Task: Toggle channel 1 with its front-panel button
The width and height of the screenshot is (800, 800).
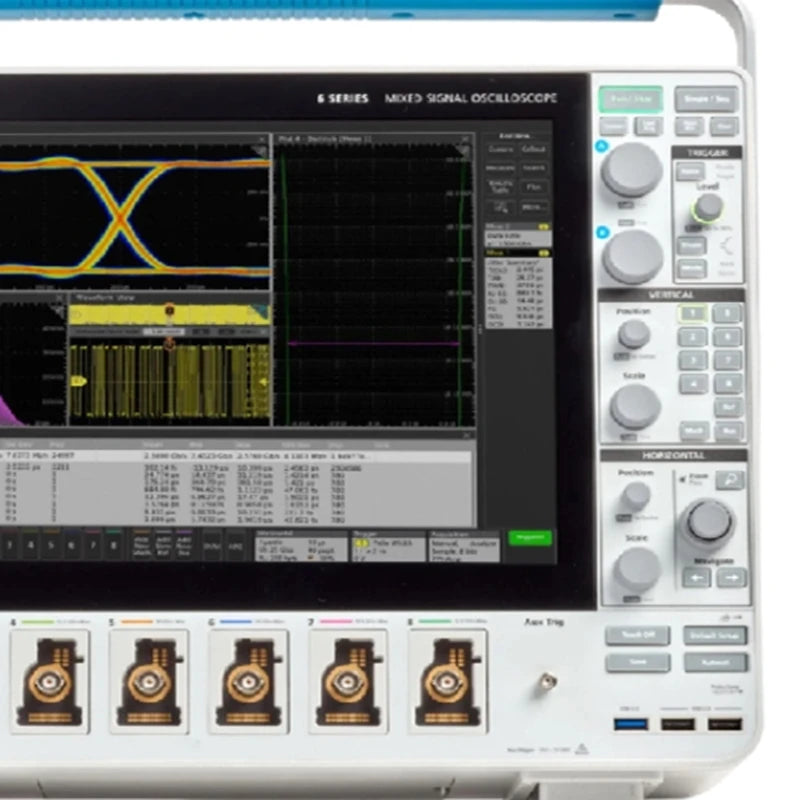Action: tap(693, 313)
